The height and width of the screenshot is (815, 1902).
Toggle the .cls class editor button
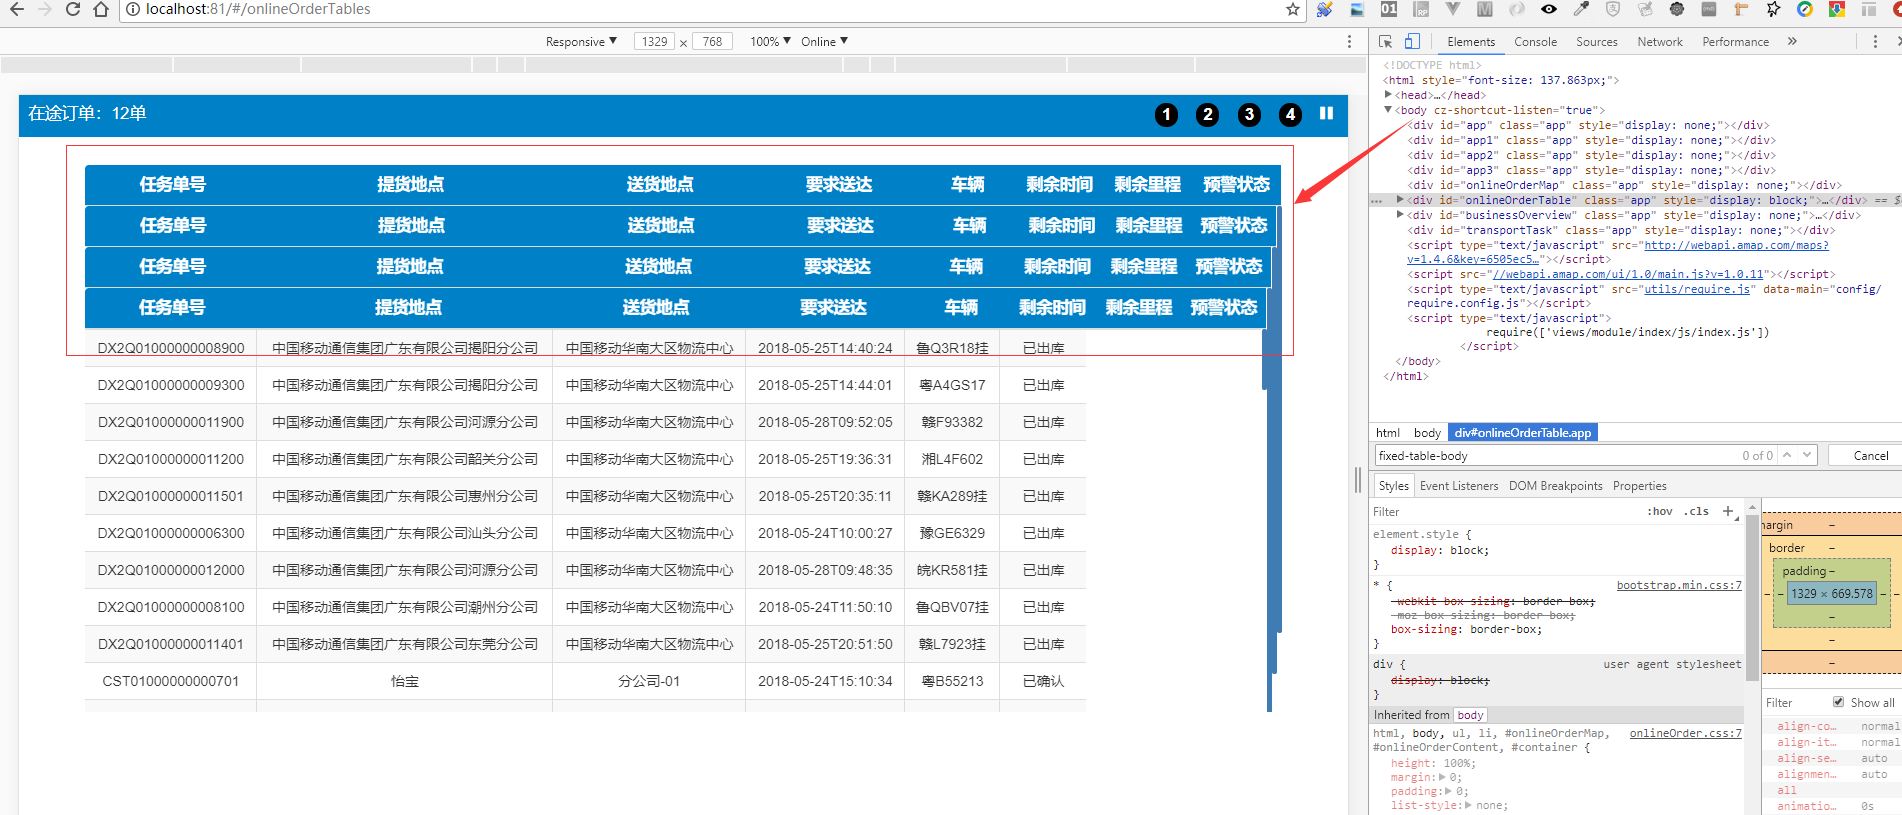click(1697, 511)
